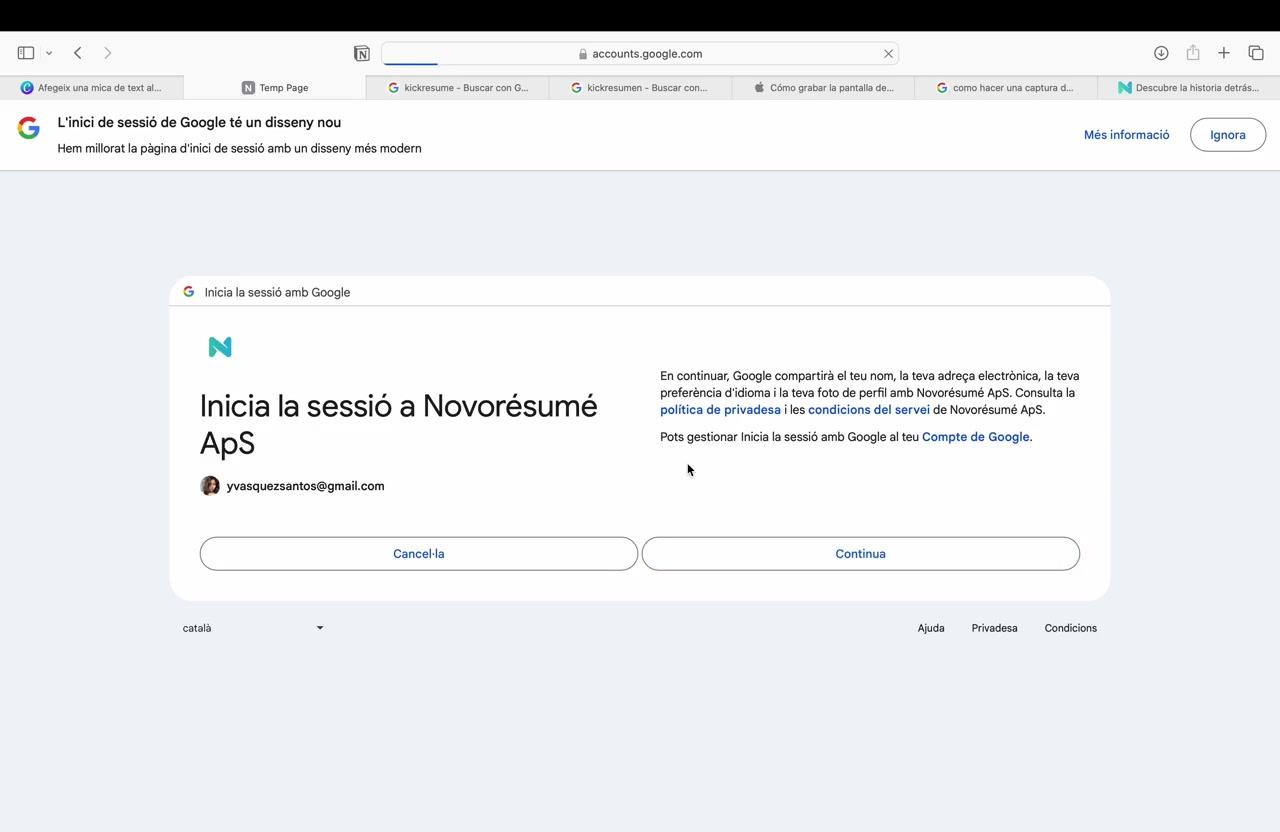The image size is (1280, 832).
Task: Focus the accounts.google.com address bar
Action: 640,54
